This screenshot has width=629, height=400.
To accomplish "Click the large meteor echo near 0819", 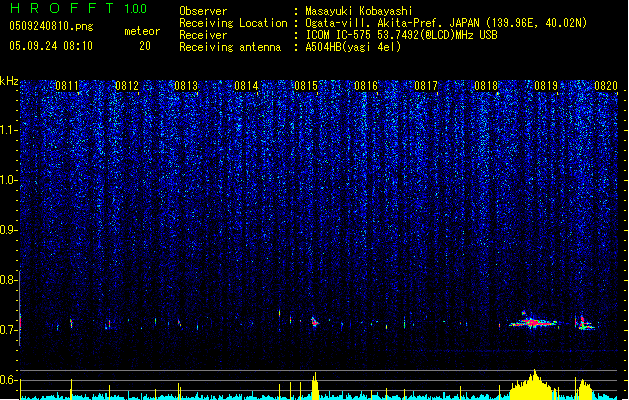I will coord(533,321).
